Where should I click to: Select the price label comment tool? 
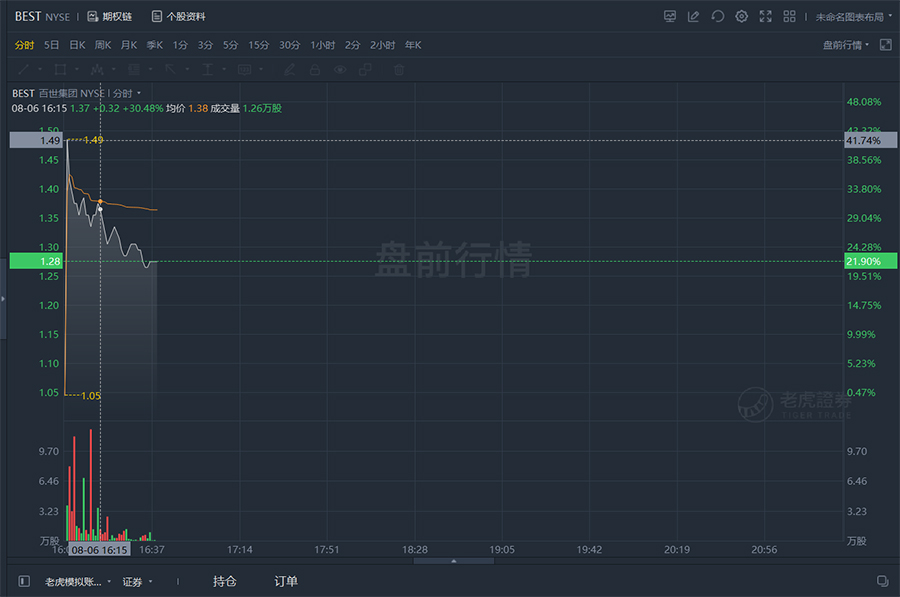[x=244, y=70]
